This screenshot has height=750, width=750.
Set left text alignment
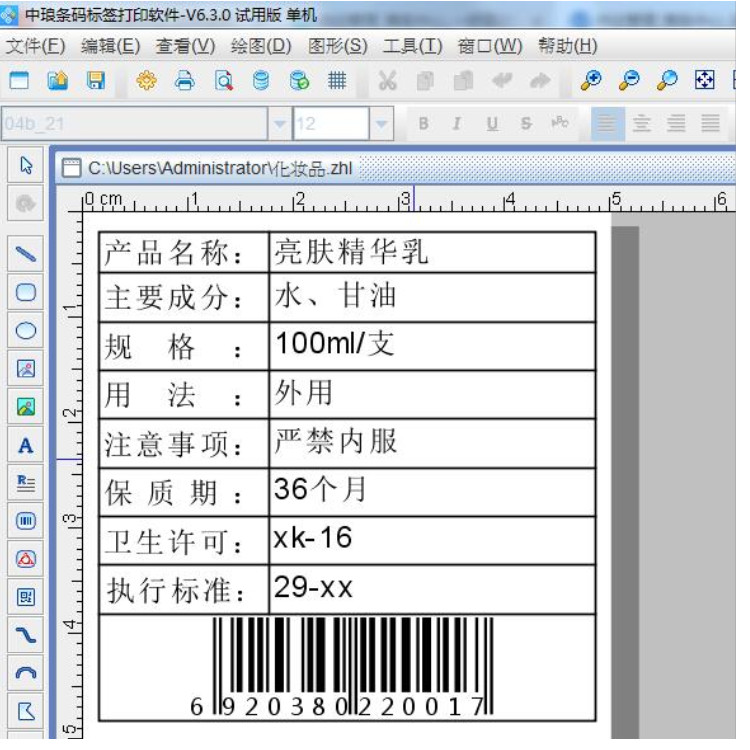pyautogui.click(x=607, y=124)
